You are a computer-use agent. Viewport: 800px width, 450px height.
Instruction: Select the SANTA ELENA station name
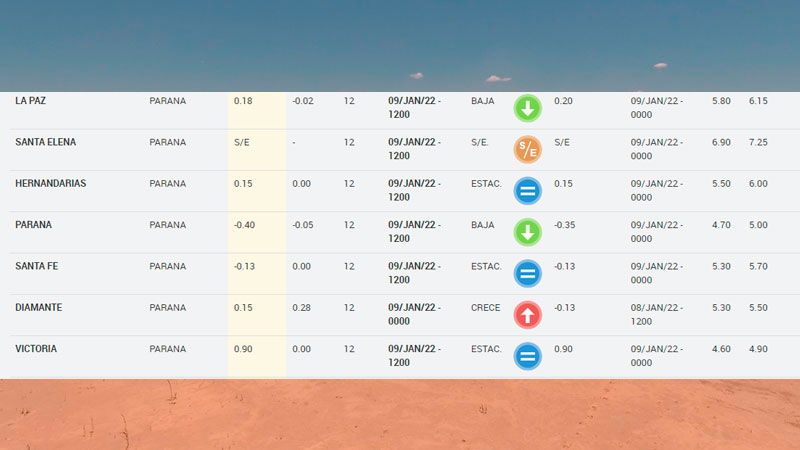(46, 142)
